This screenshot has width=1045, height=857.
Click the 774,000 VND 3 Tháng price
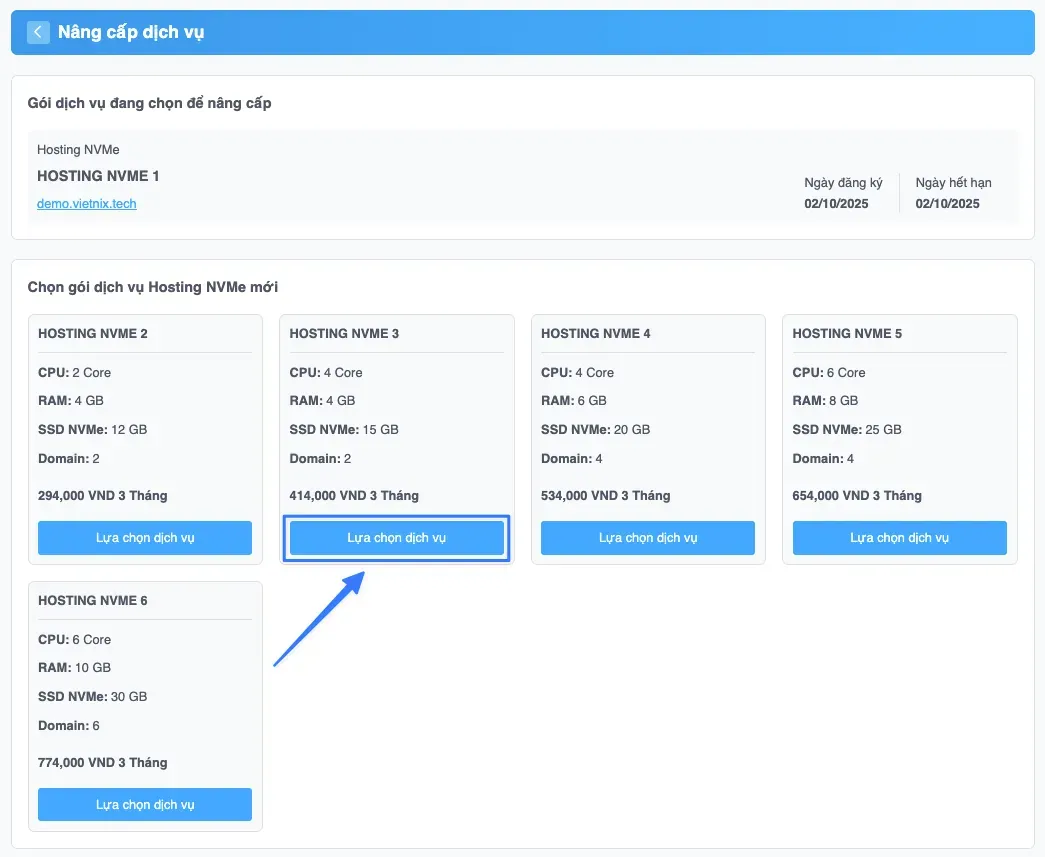103,762
